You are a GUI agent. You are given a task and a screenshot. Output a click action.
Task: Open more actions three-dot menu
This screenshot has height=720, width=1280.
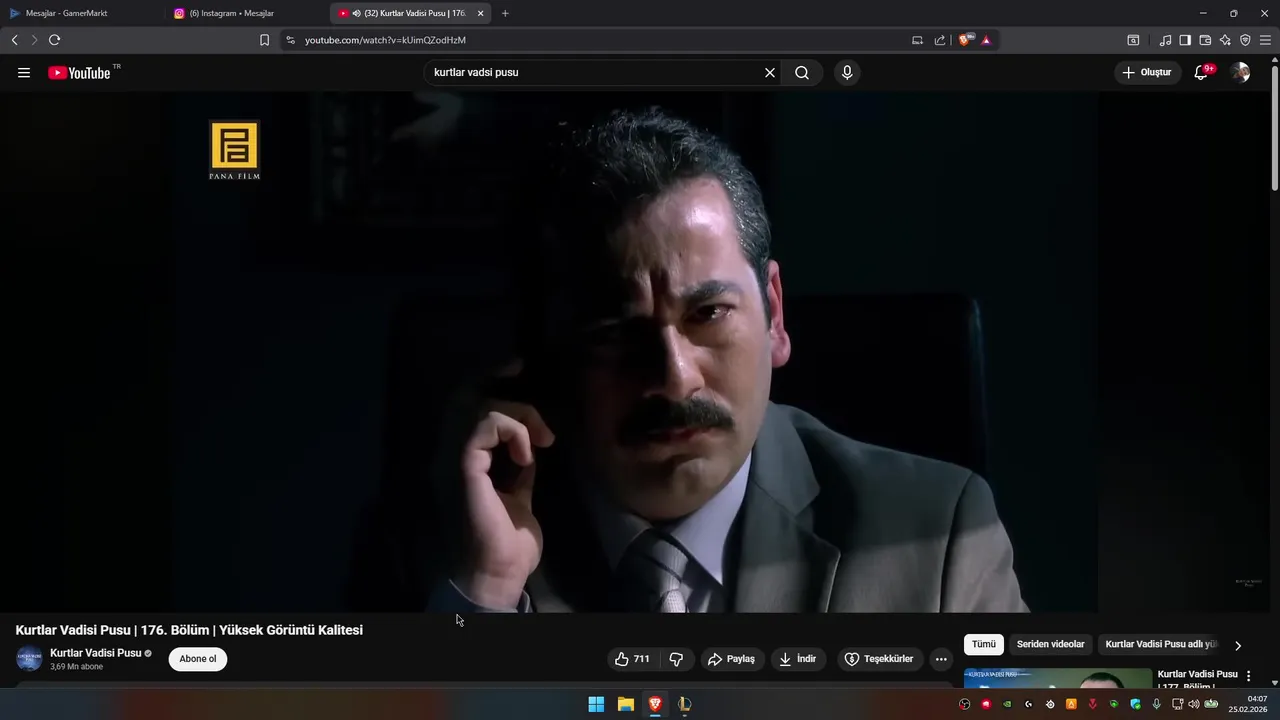click(x=941, y=659)
